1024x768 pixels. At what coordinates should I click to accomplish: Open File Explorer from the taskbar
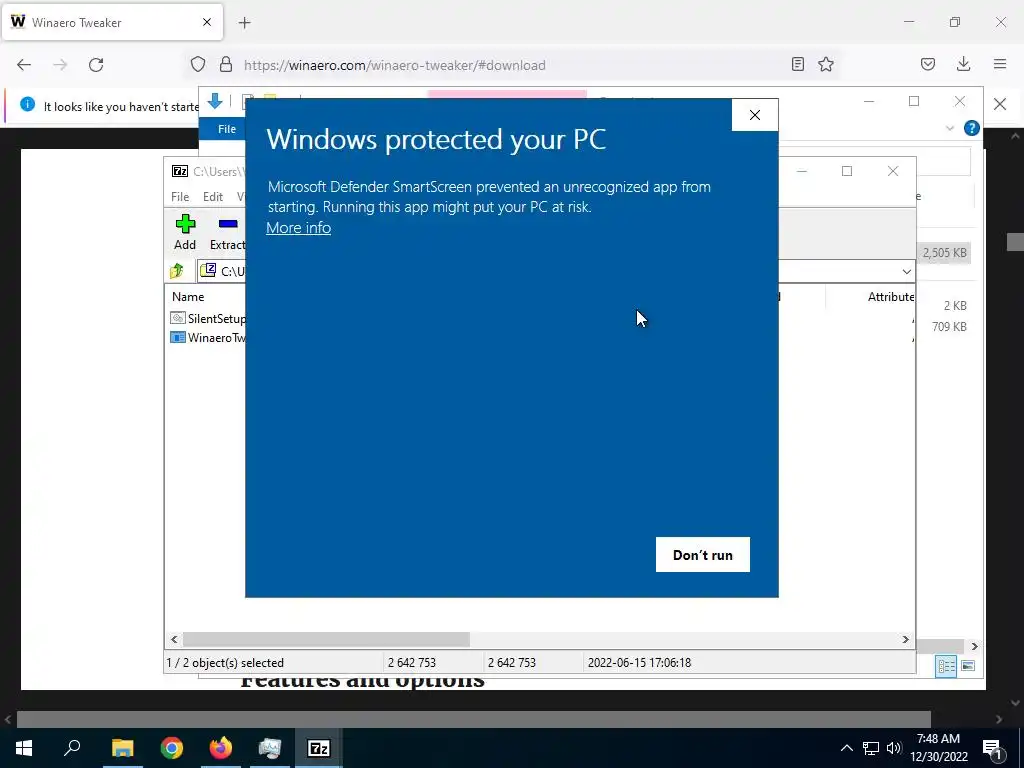tap(122, 748)
